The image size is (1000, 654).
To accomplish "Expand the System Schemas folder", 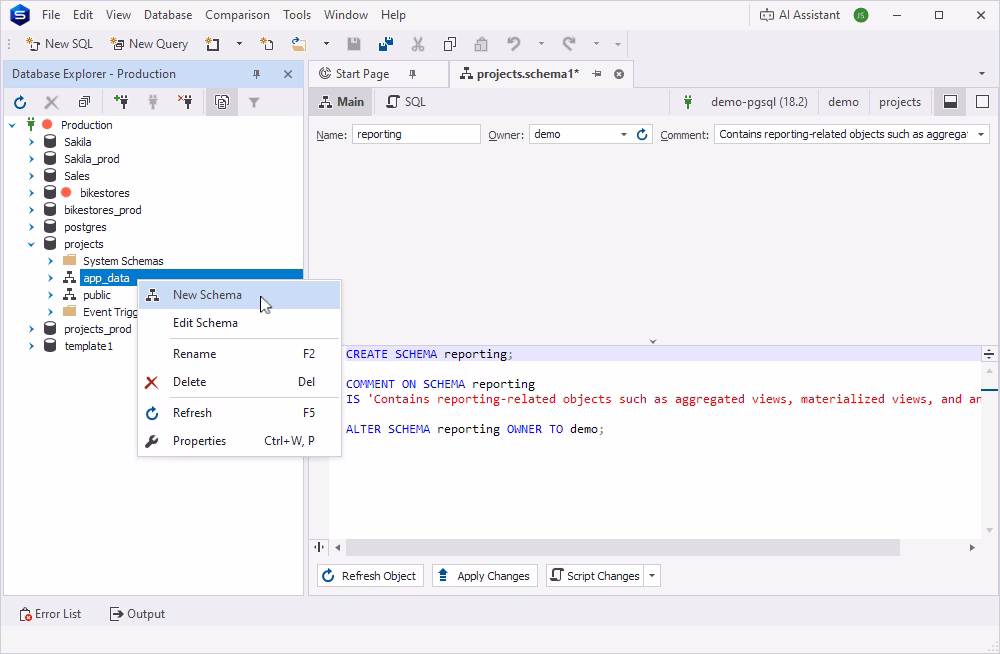I will point(50,261).
